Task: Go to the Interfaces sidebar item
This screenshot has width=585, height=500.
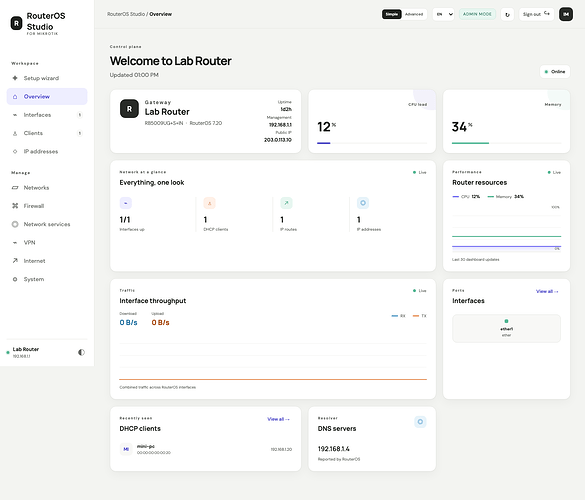Action: click(47, 115)
